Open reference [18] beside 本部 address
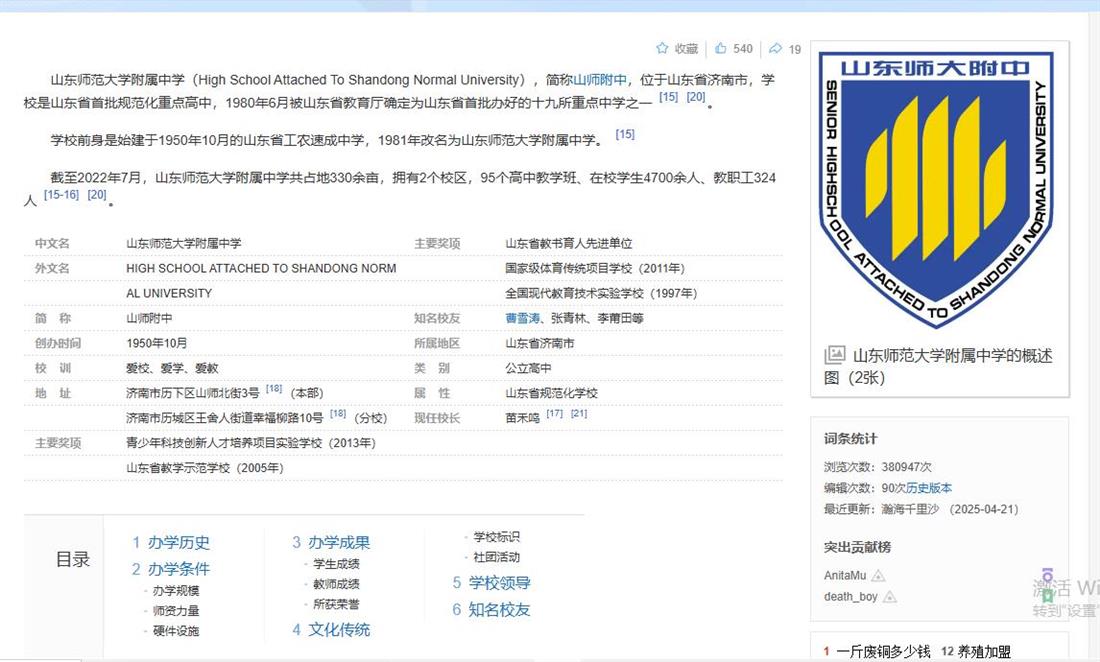This screenshot has width=1100, height=662. pyautogui.click(x=274, y=389)
